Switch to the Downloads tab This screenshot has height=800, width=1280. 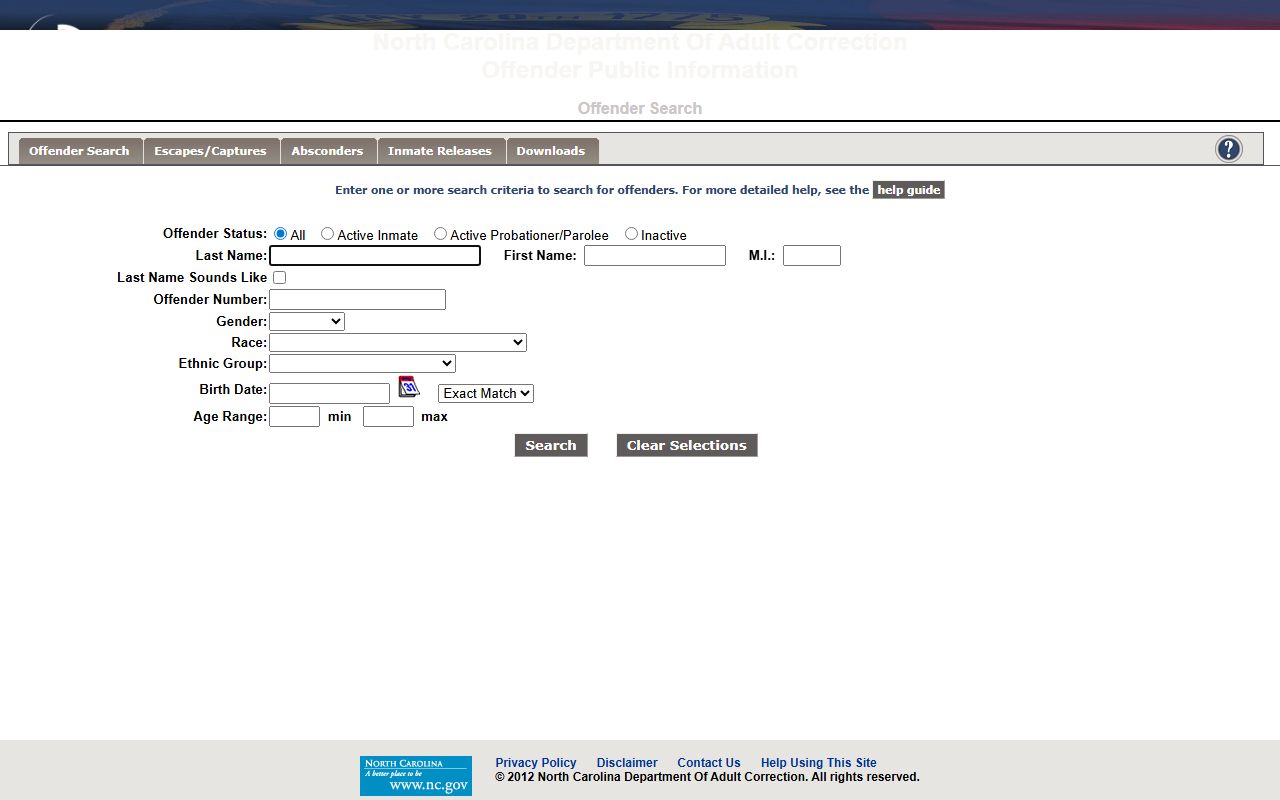pyautogui.click(x=551, y=151)
